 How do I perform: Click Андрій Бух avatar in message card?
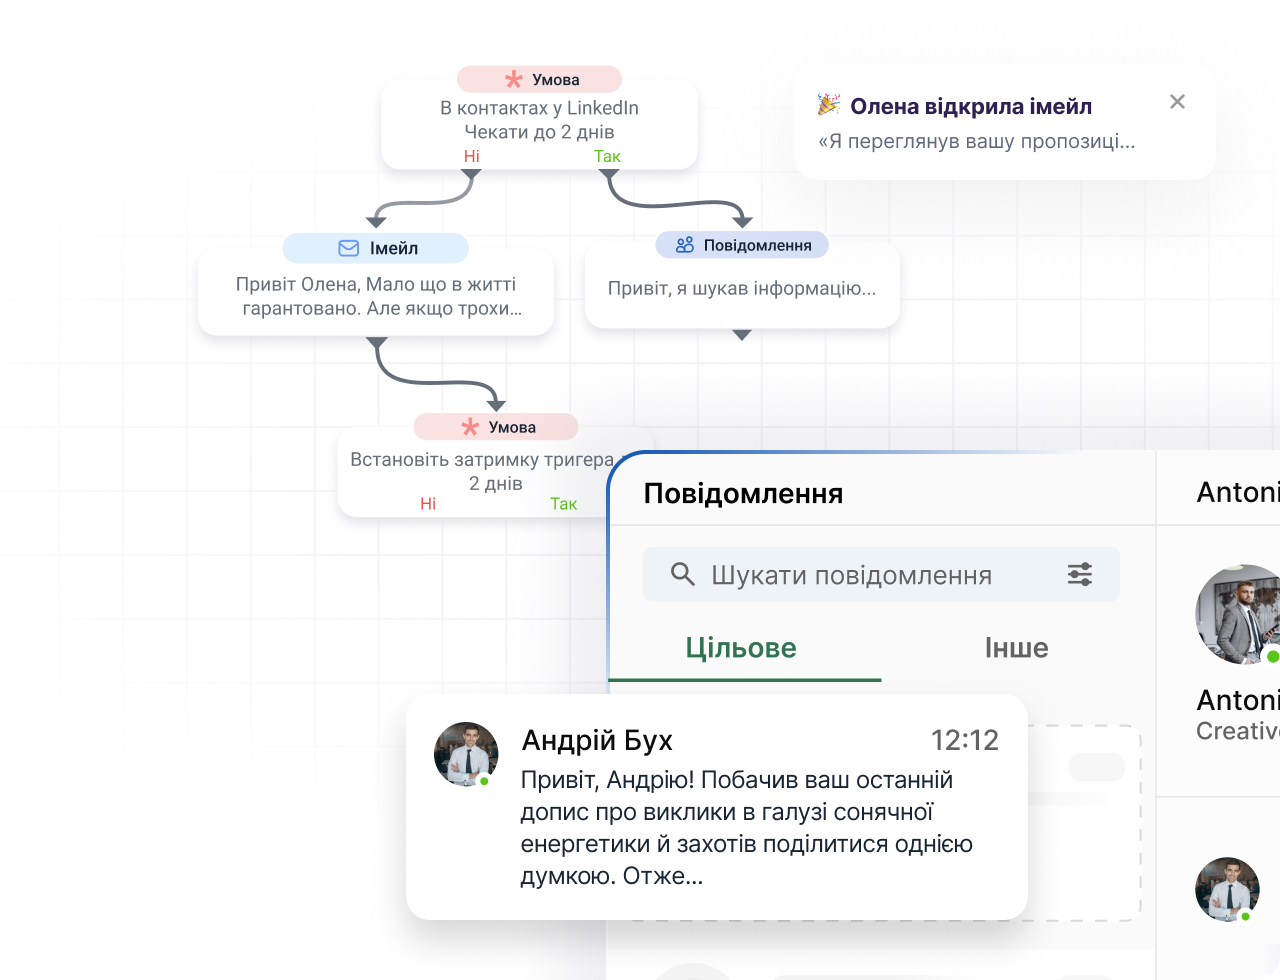click(x=466, y=754)
